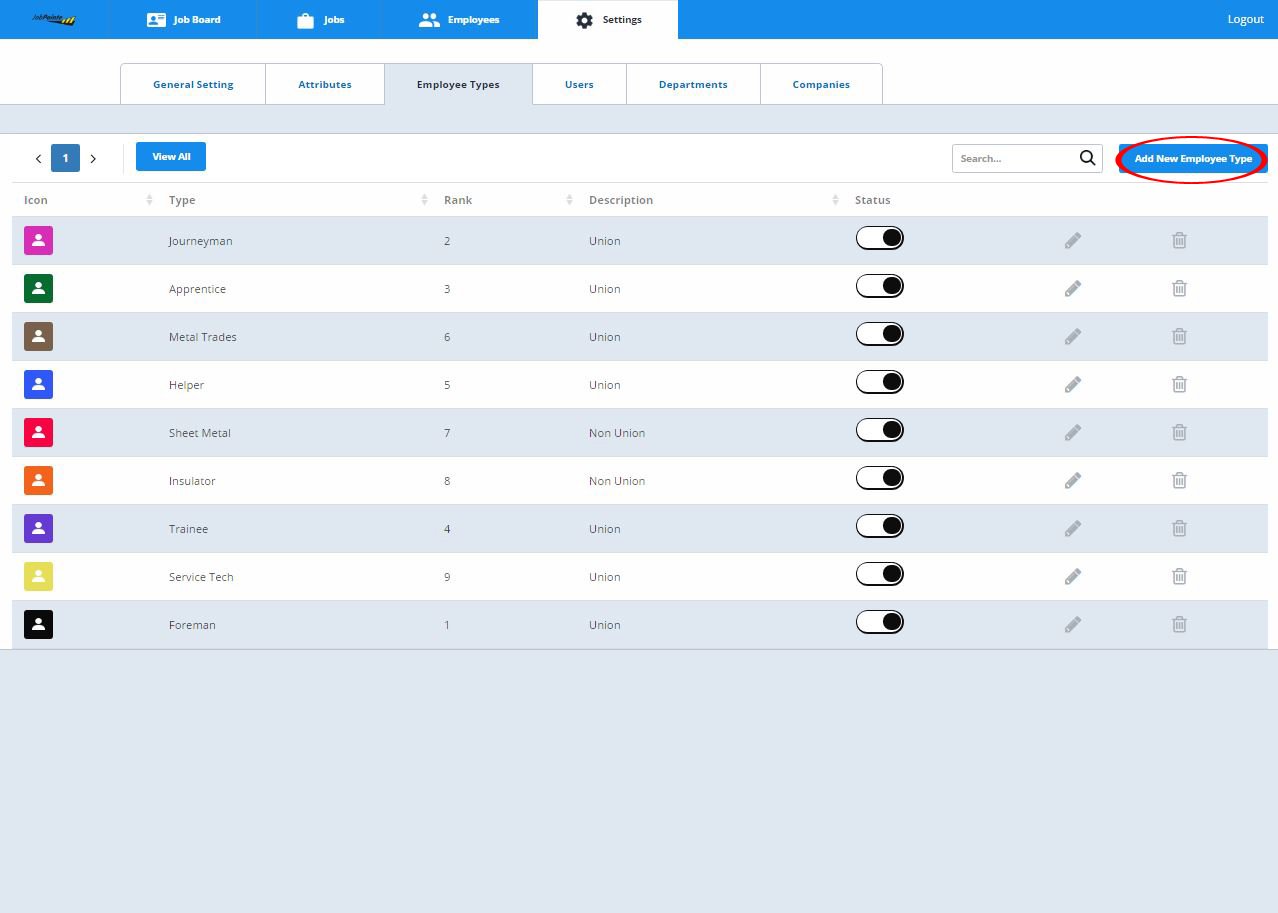This screenshot has height=913, width=1278.
Task: Click Add New Employee Type button
Action: pyautogui.click(x=1193, y=158)
